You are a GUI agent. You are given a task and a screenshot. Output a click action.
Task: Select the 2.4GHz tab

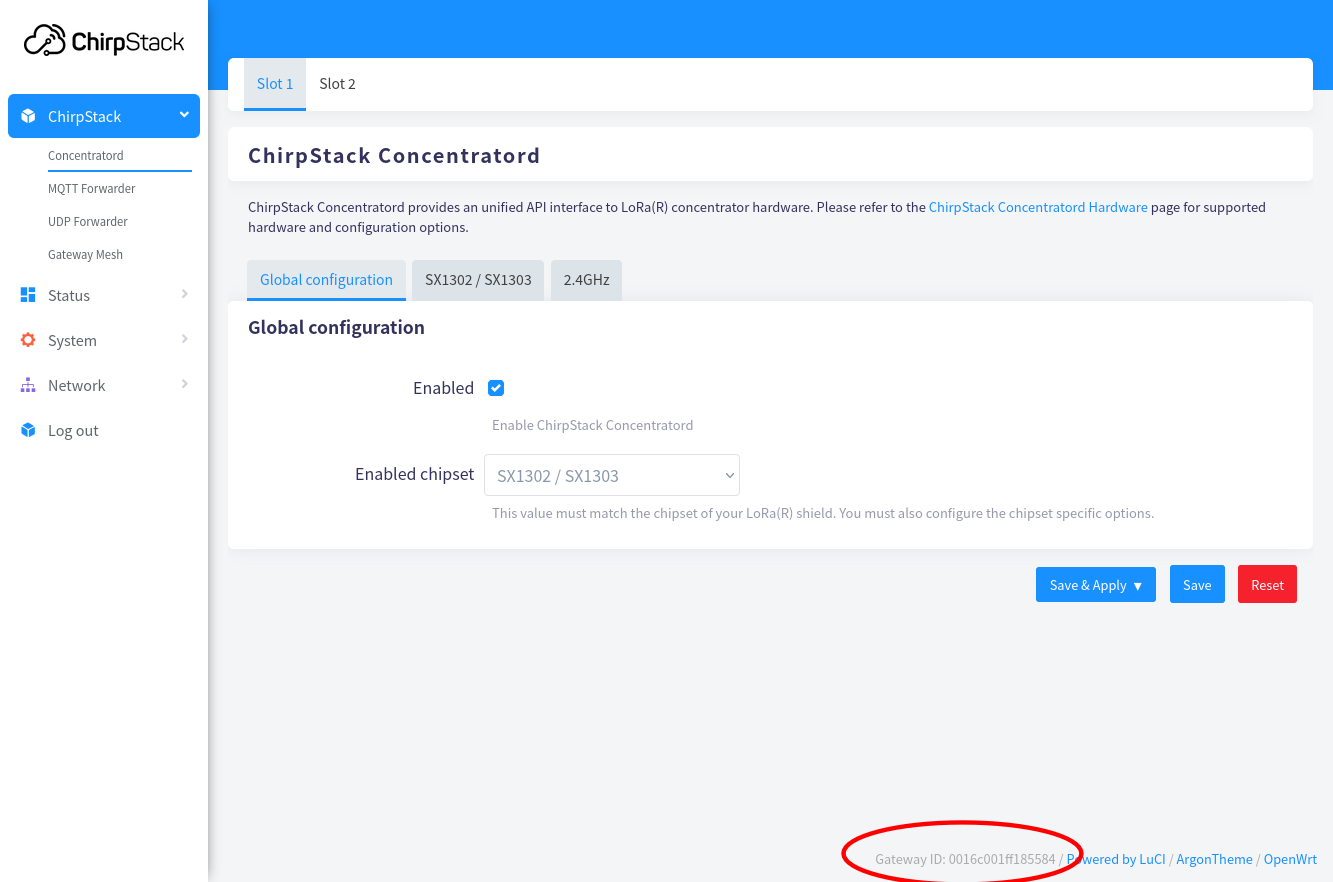[x=586, y=280]
